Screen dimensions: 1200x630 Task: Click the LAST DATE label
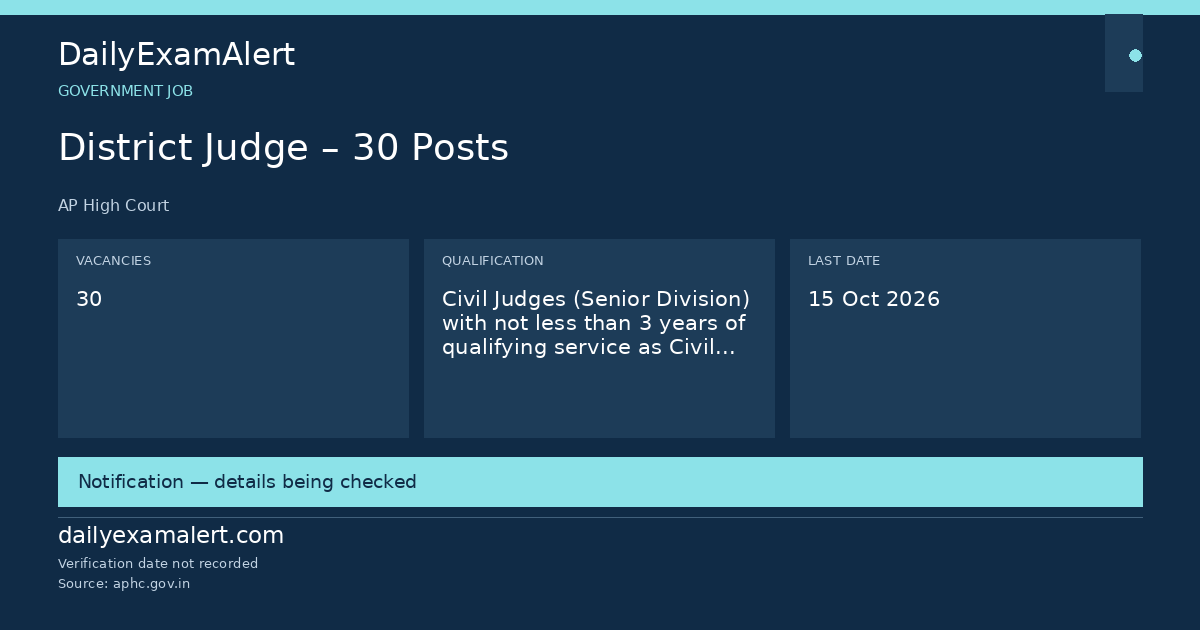(844, 261)
